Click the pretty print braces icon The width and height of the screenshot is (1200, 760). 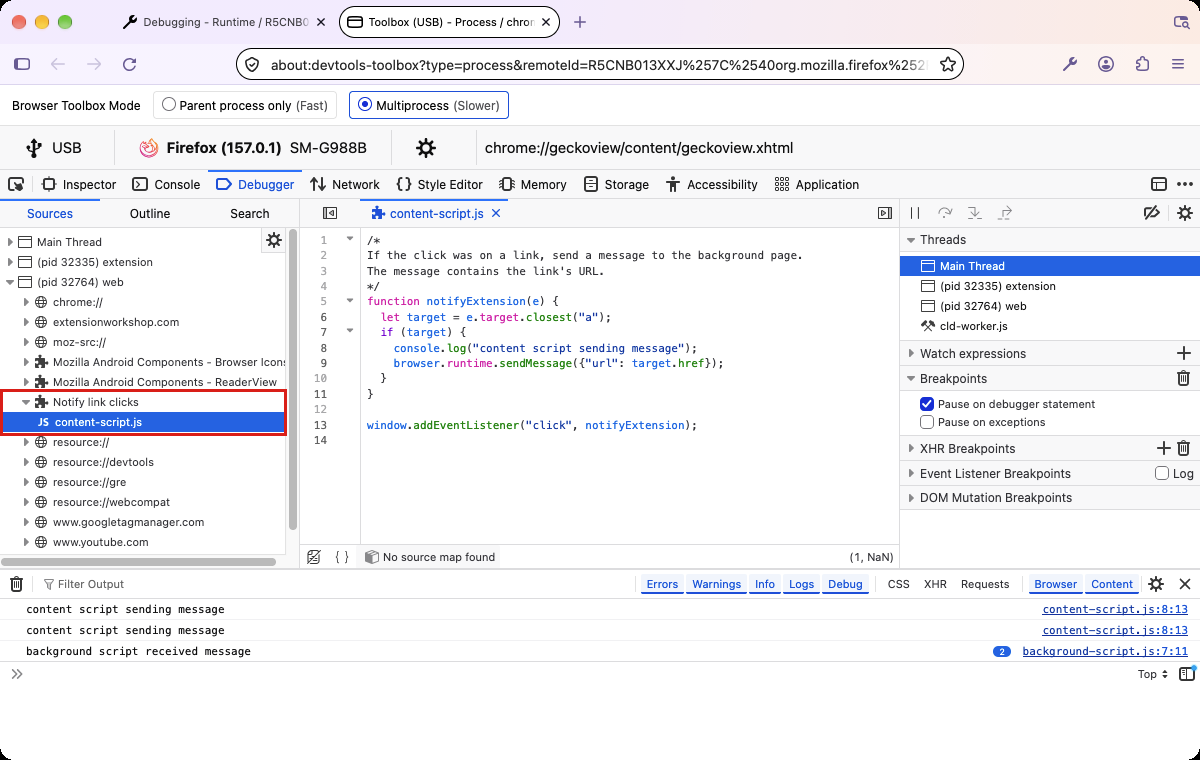pyautogui.click(x=342, y=557)
